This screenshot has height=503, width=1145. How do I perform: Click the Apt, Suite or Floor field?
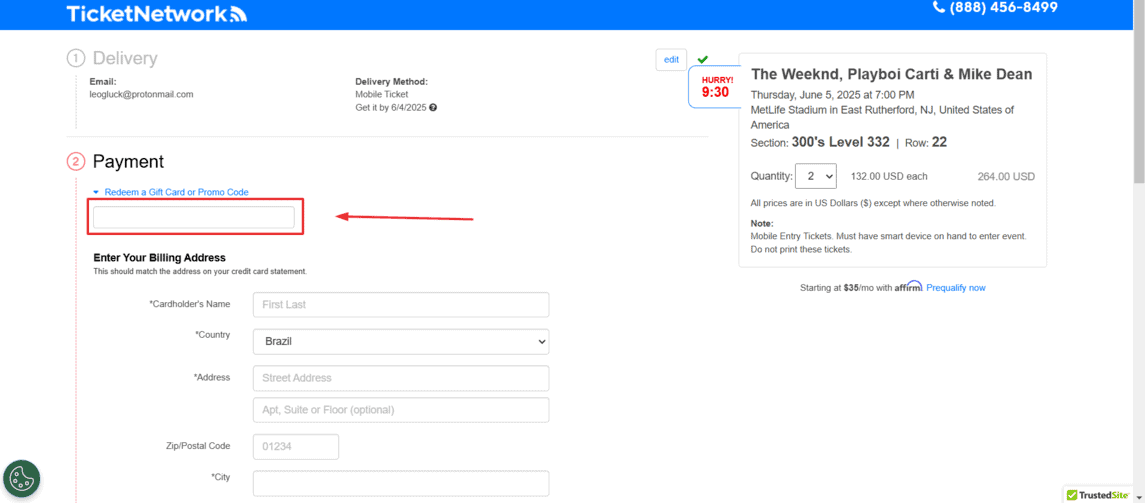401,410
